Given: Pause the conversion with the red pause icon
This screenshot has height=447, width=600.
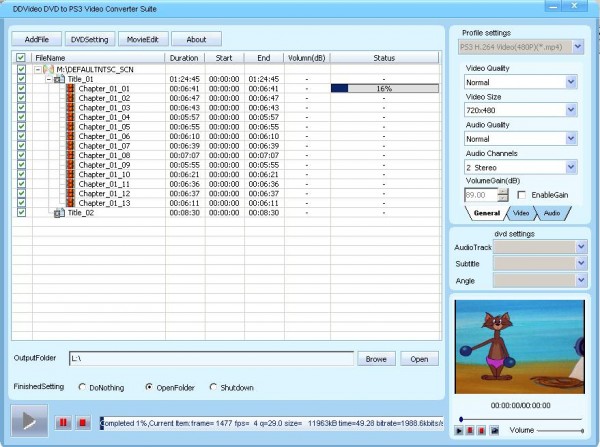Looking at the screenshot, I should (x=62, y=424).
